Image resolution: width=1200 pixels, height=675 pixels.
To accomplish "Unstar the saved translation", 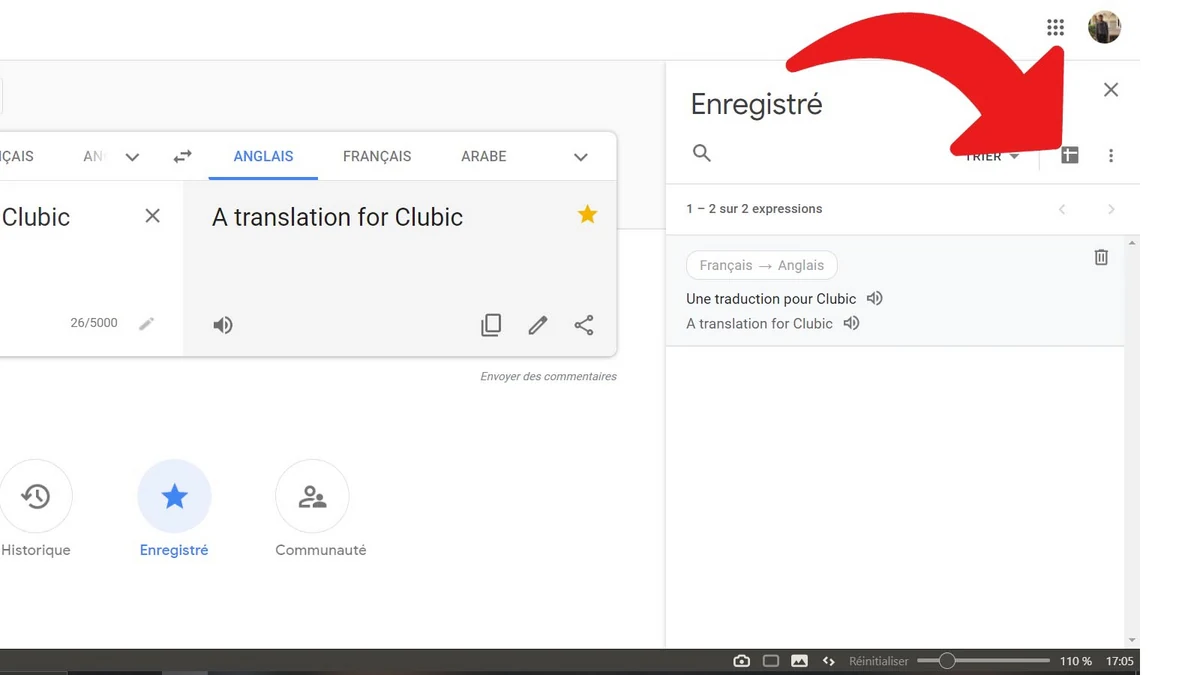I will coord(587,214).
